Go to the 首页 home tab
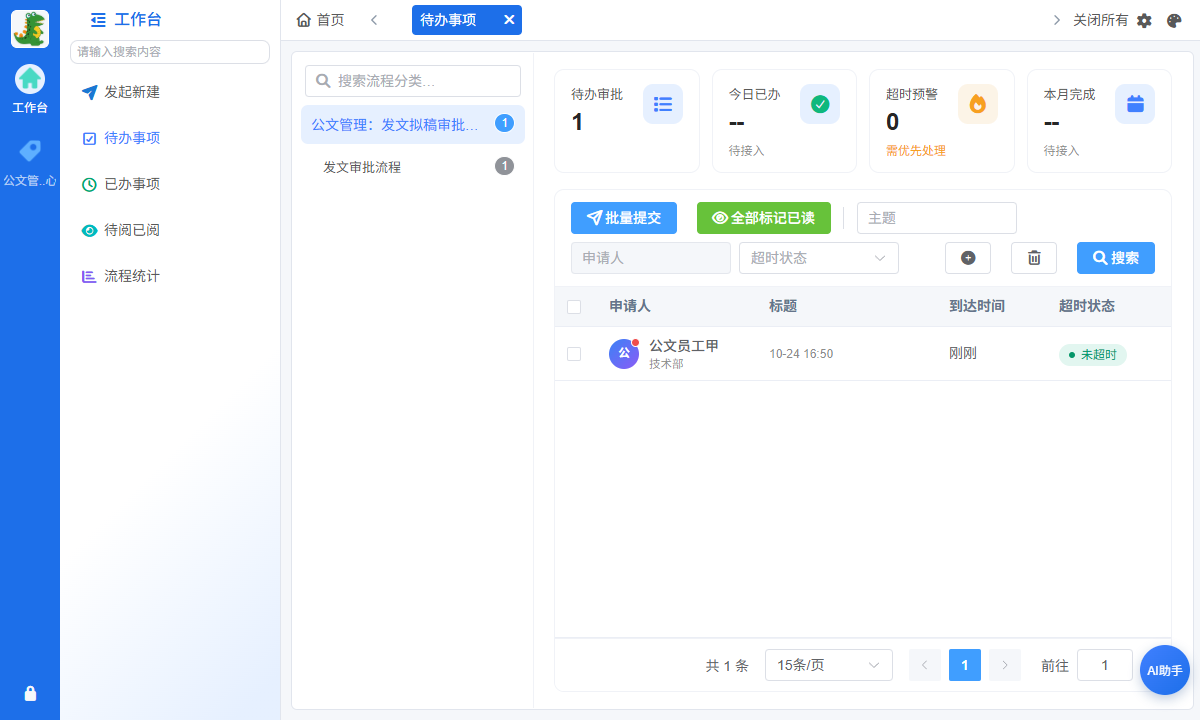 pyautogui.click(x=321, y=20)
